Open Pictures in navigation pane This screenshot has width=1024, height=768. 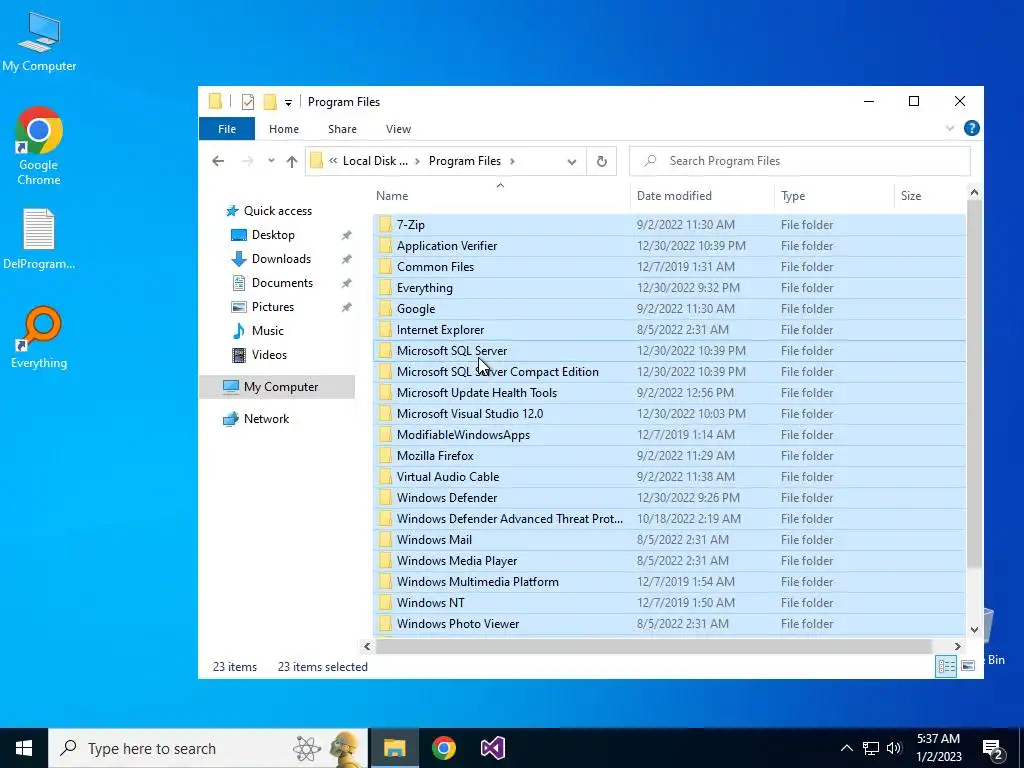pos(272,307)
